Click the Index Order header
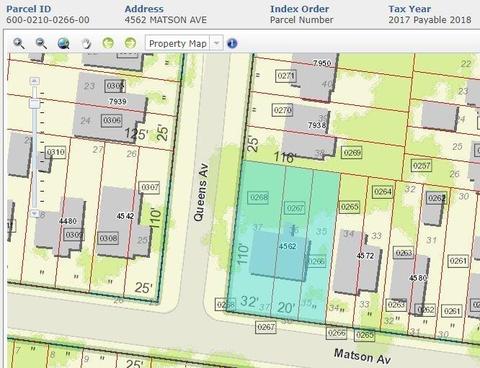 [x=299, y=9]
